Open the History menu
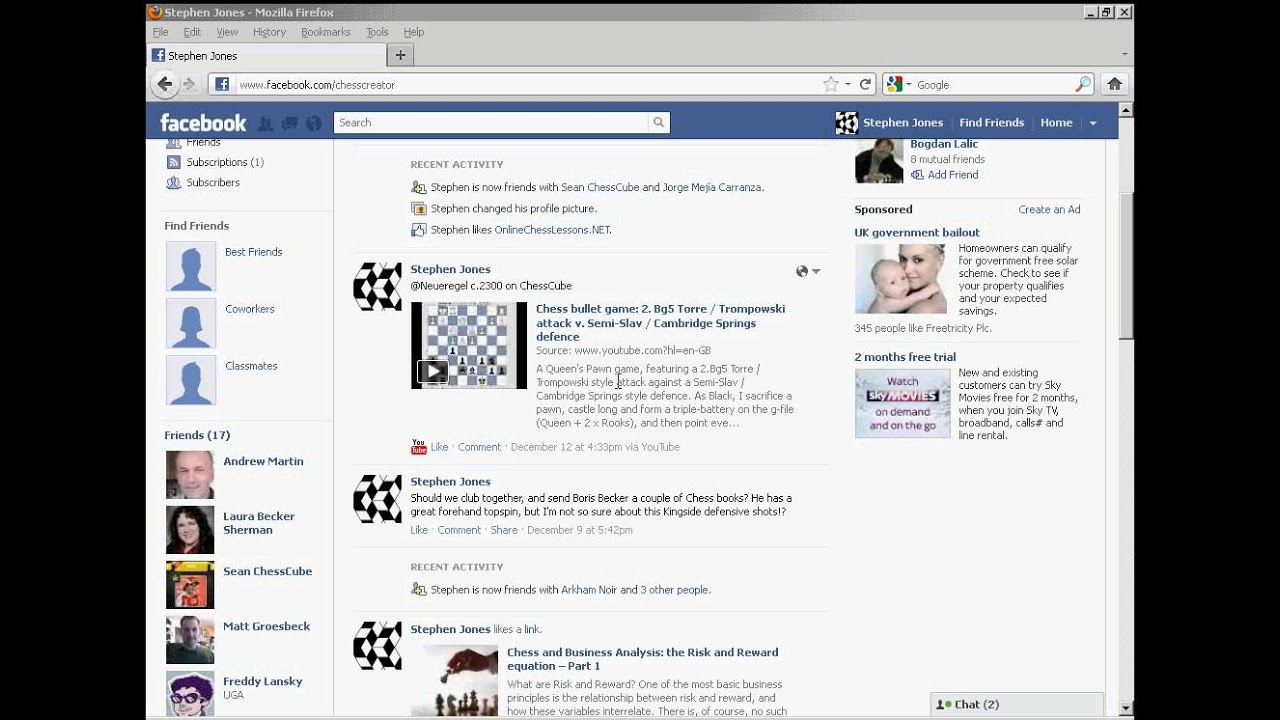 coord(269,32)
